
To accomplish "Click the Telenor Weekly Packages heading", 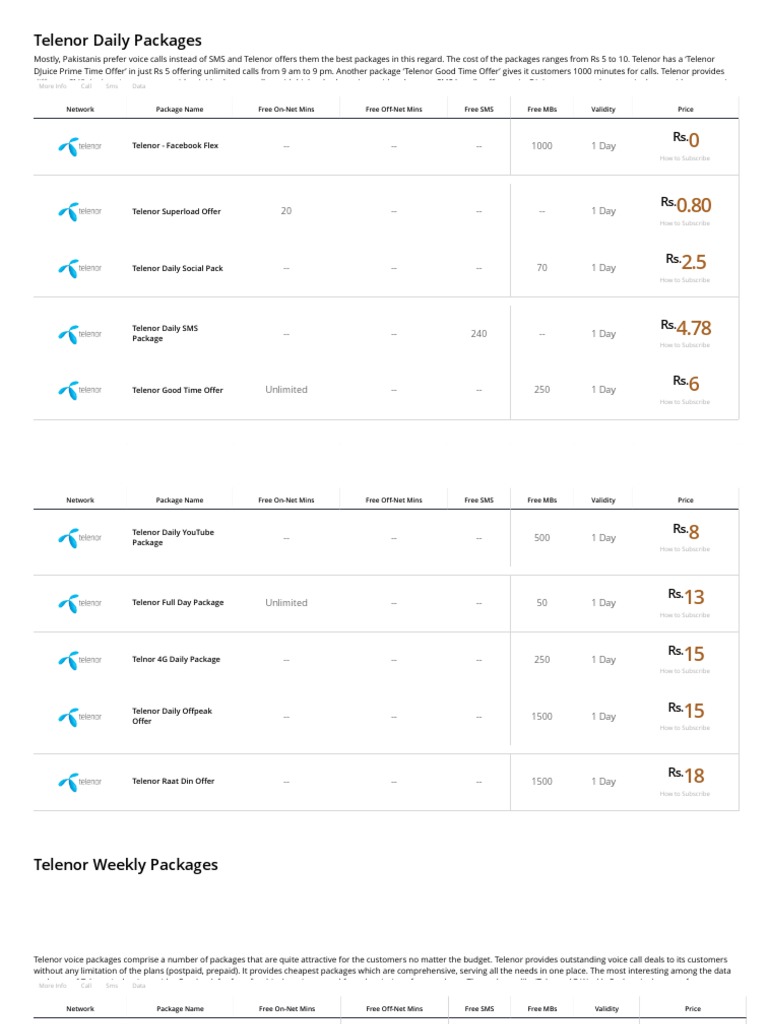I will point(126,864).
